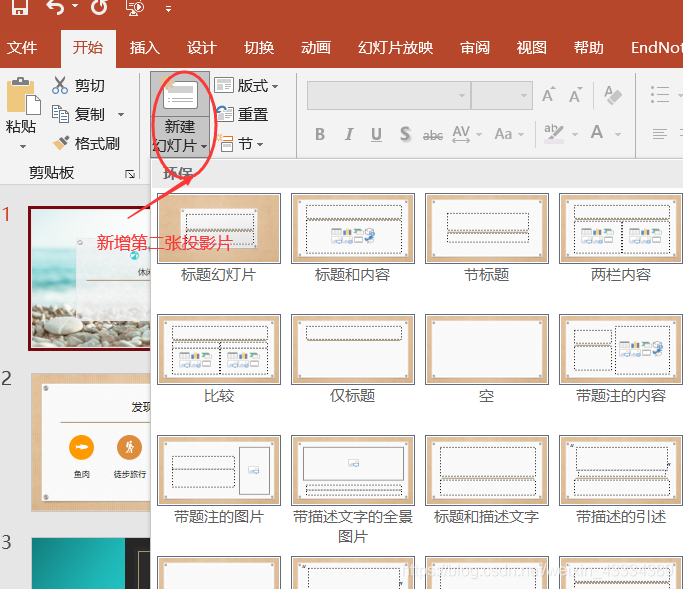Click the text highlight color button
The image size is (683, 589).
(554, 133)
